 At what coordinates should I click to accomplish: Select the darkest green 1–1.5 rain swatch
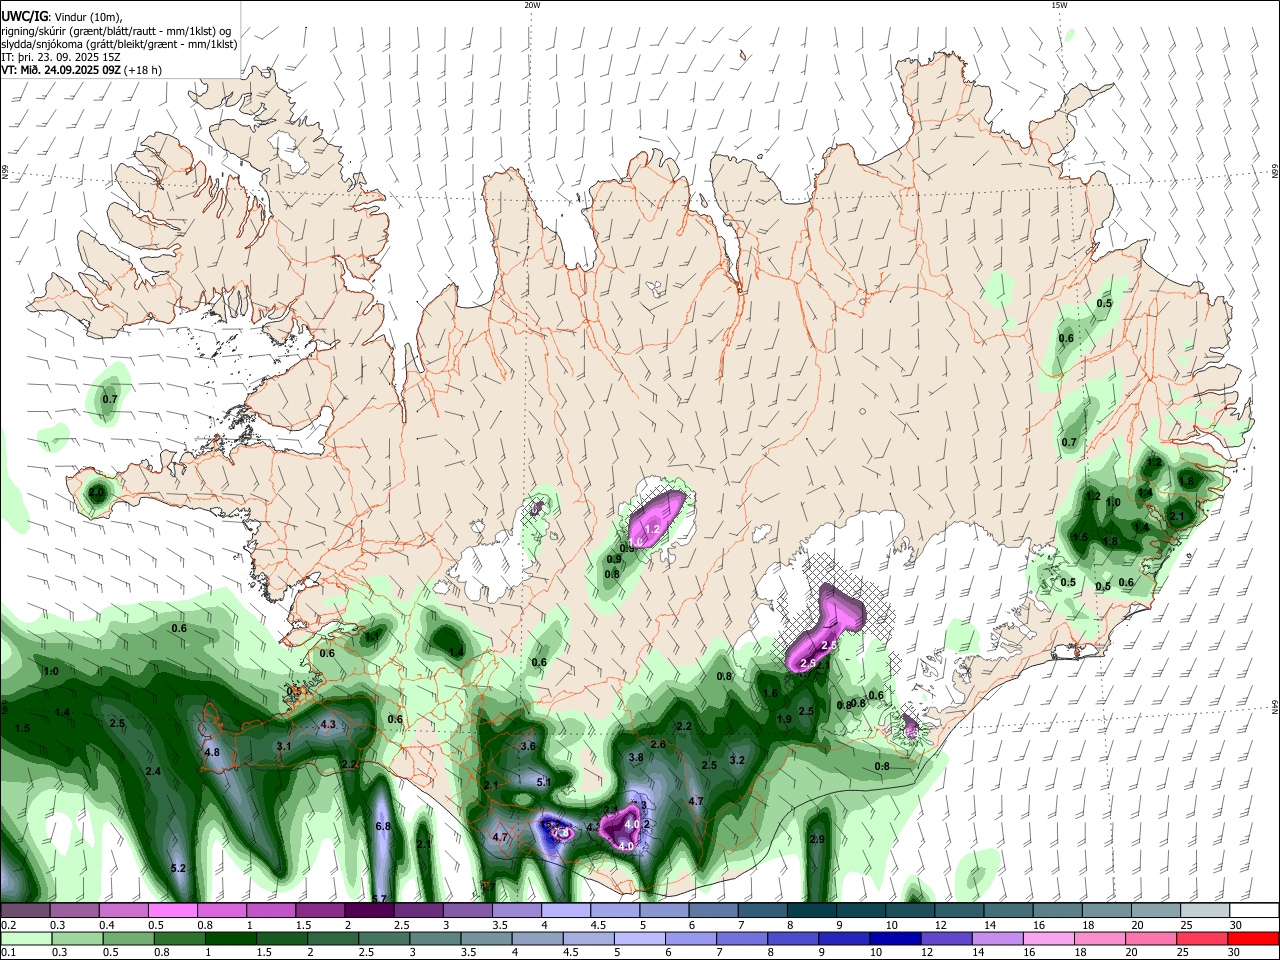coord(231,938)
